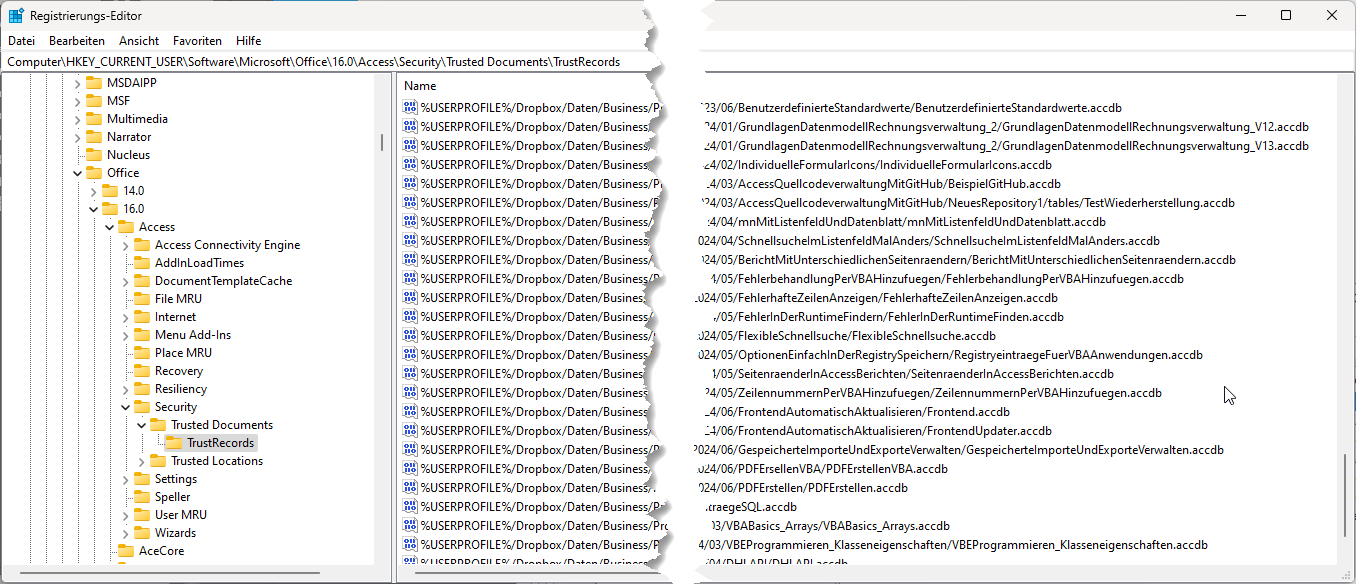Select the Access Connectivity Engine folder icon
The width and height of the screenshot is (1356, 584).
[141, 244]
